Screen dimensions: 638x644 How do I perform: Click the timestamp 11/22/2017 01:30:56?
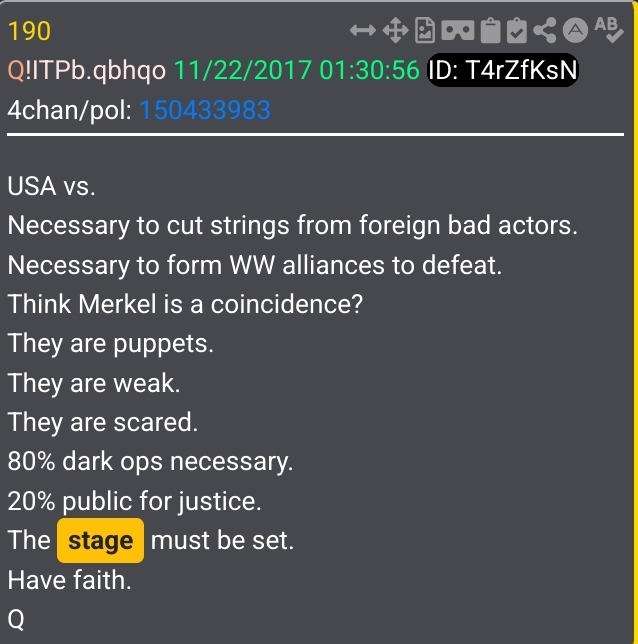click(x=297, y=70)
